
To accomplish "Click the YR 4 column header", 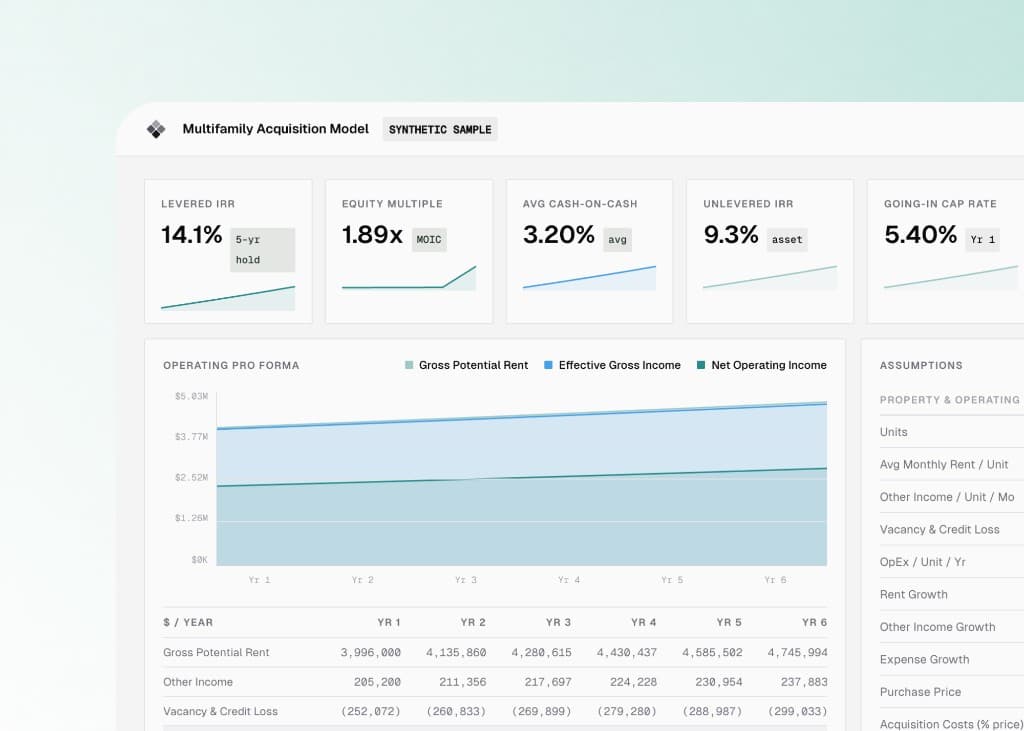I will (643, 623).
